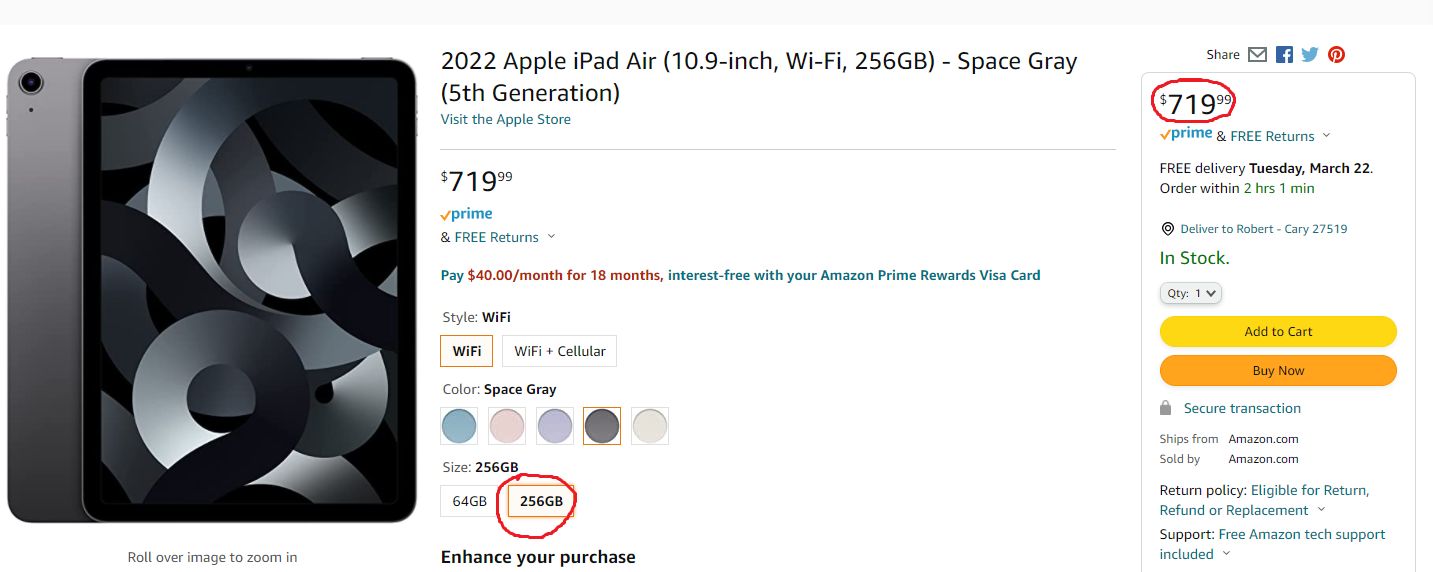Click the Add to Cart button
The image size is (1433, 572).
(x=1277, y=331)
